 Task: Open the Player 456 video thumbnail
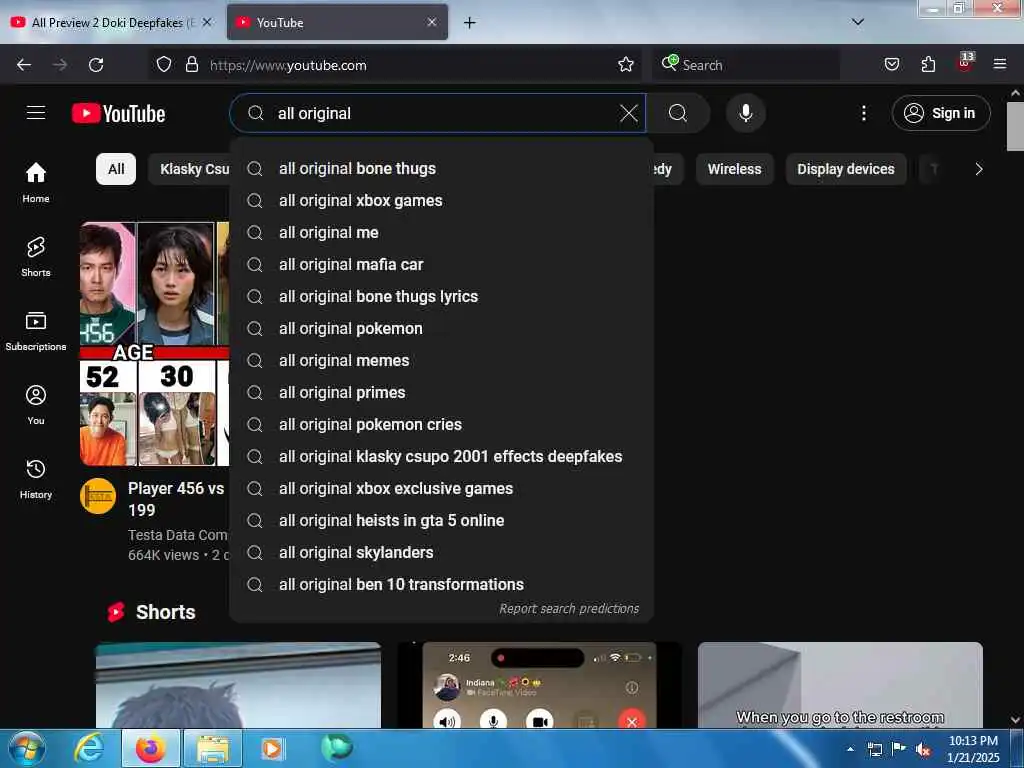(154, 344)
